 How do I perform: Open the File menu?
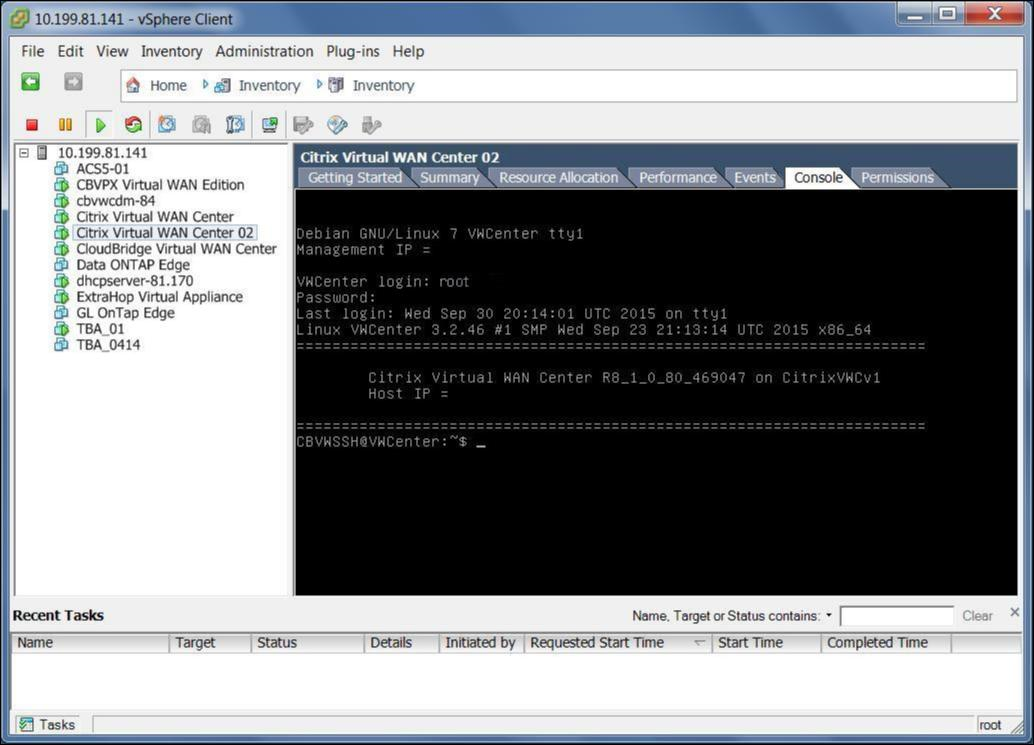pos(32,51)
